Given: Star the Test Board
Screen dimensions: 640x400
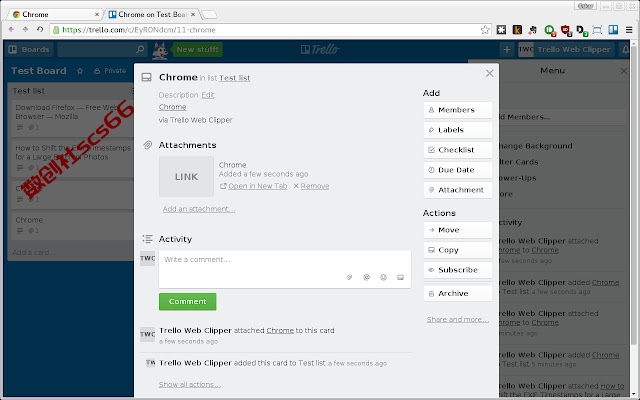Looking at the screenshot, I should 80,71.
